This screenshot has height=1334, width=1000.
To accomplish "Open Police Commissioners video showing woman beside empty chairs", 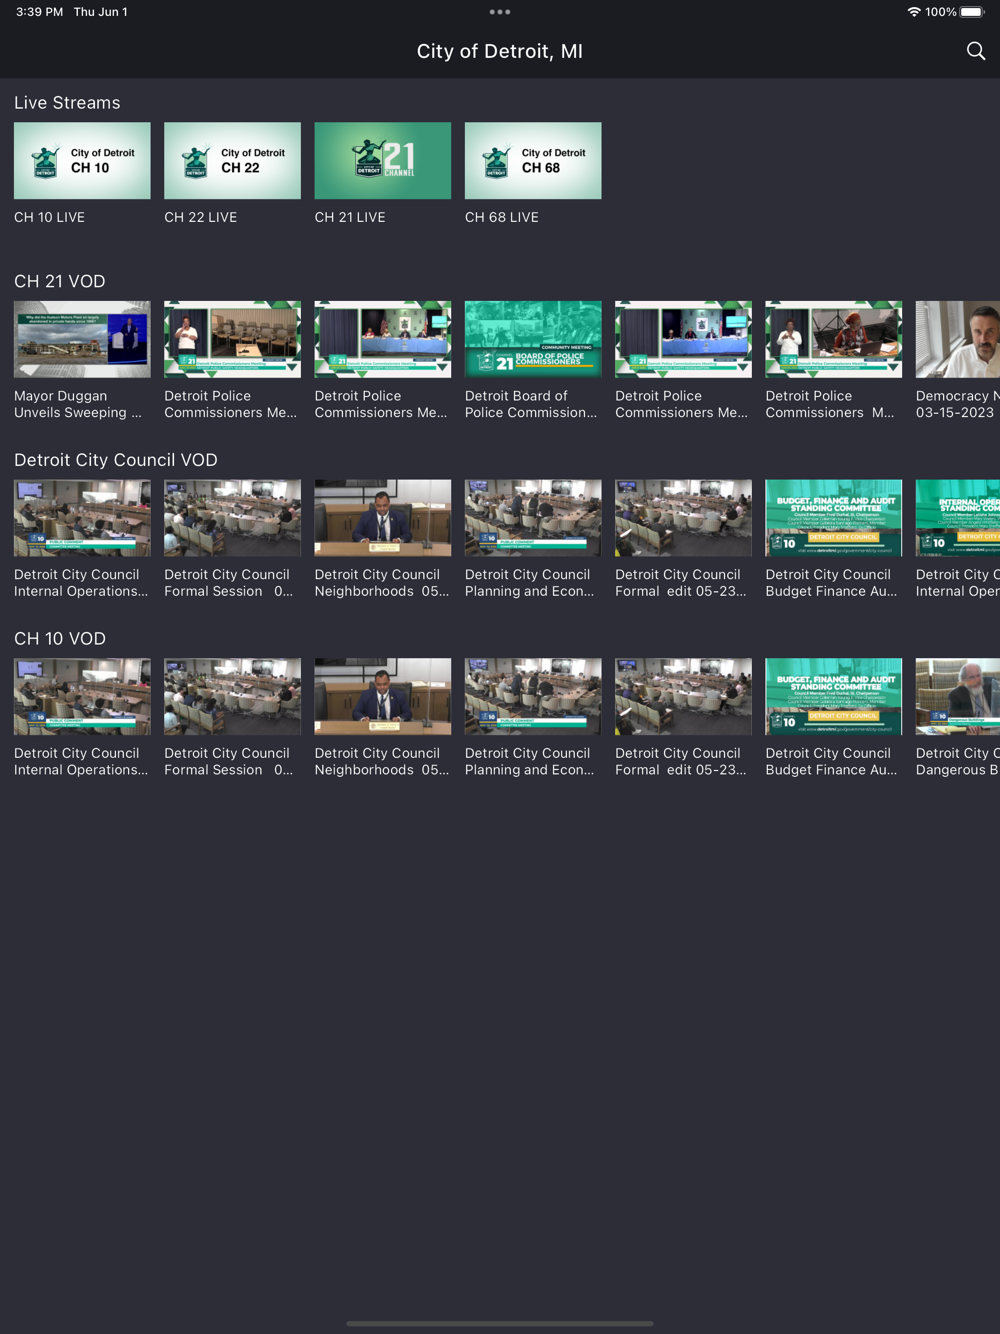I will coord(232,339).
